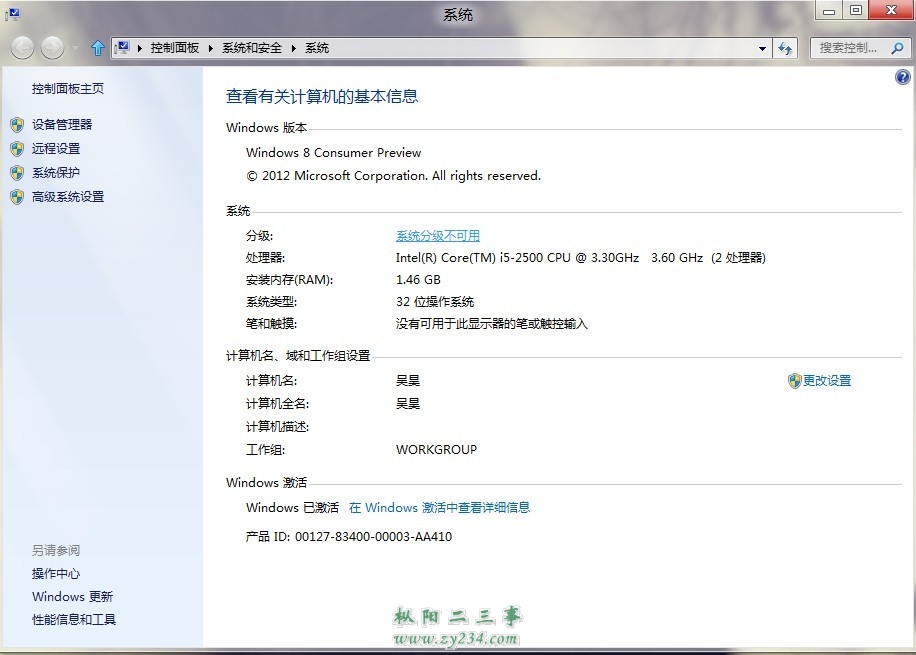
Task: Expand the chevron after 系统和安全
Action: 293,48
